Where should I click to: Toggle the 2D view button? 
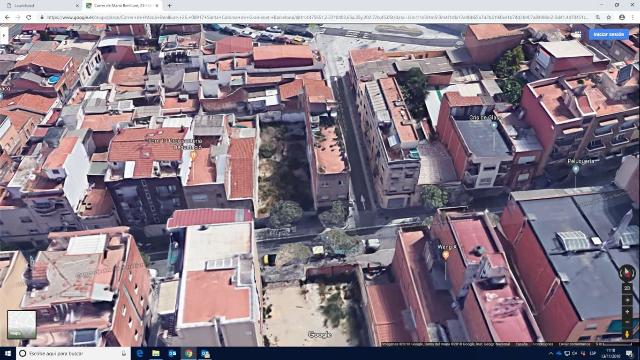[627, 288]
